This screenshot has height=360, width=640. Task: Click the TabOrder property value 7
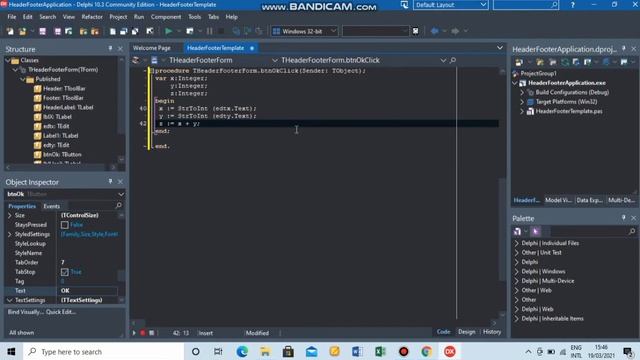[x=89, y=262]
